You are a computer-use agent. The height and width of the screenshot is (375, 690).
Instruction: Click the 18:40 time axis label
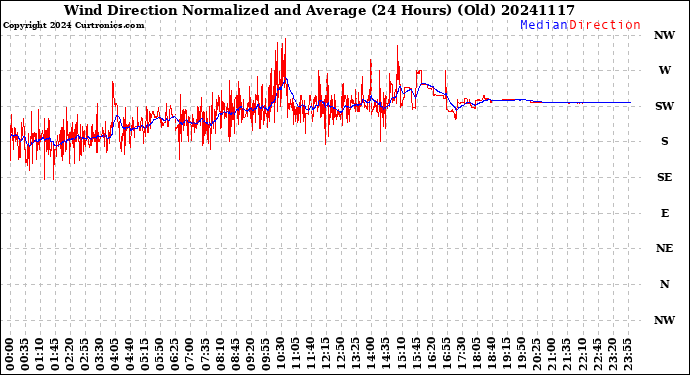491,354
